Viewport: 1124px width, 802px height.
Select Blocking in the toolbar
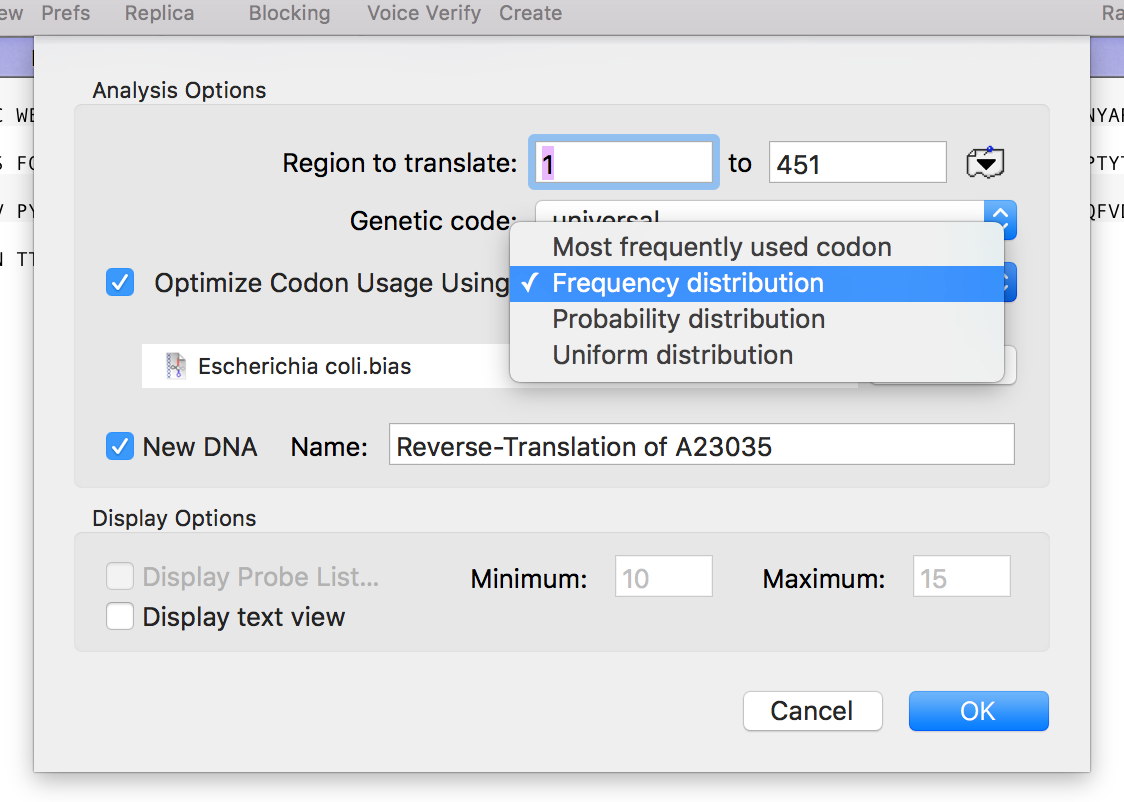[x=289, y=14]
